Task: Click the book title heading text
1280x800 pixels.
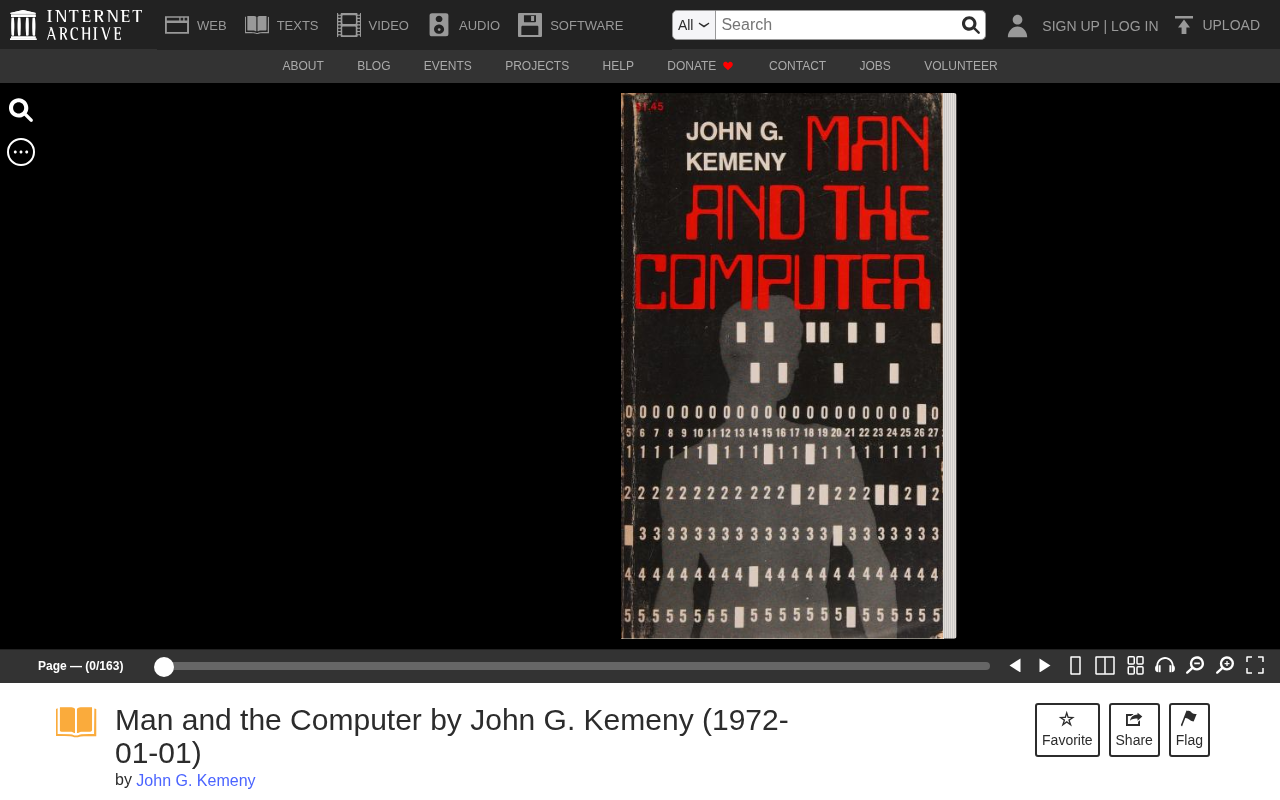Action: pos(452,736)
